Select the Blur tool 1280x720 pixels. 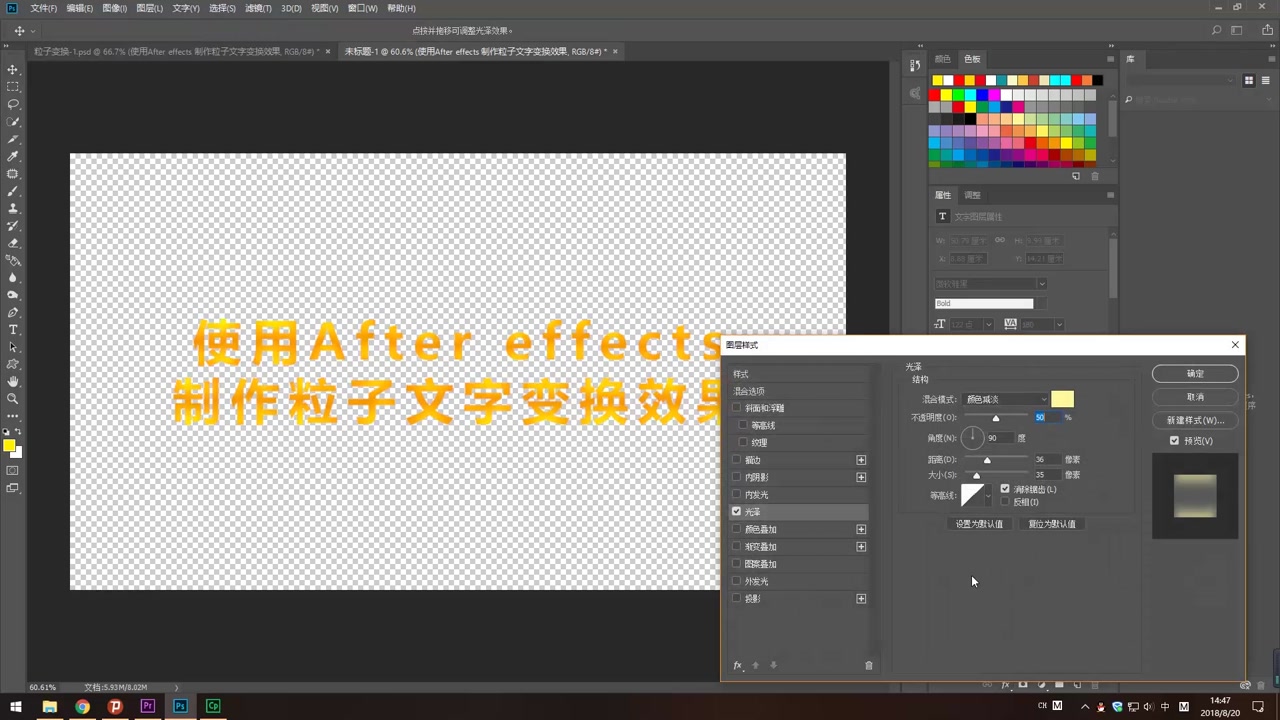point(13,278)
